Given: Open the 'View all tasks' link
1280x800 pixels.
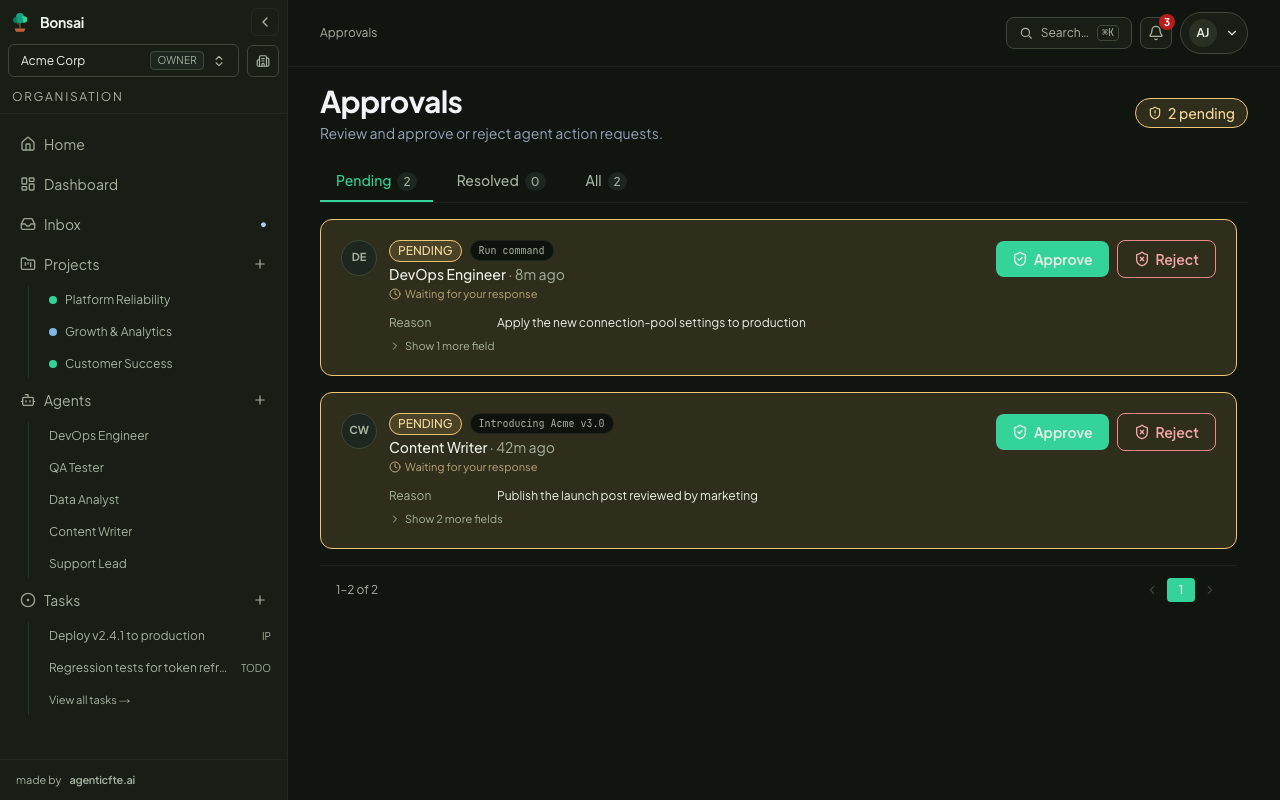Looking at the screenshot, I should 90,700.
